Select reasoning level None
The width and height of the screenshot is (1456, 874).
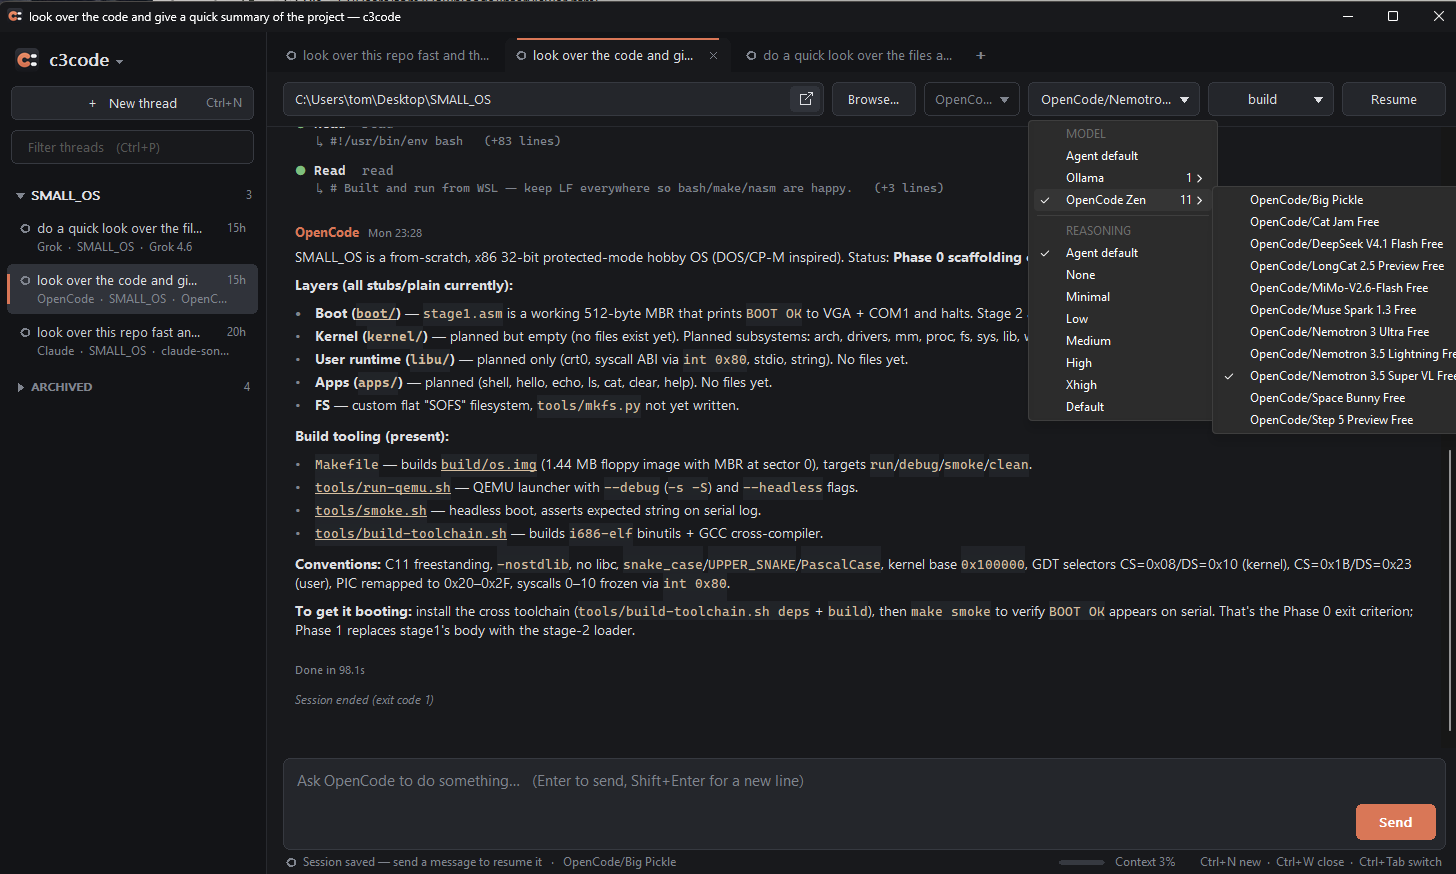coord(1122,275)
